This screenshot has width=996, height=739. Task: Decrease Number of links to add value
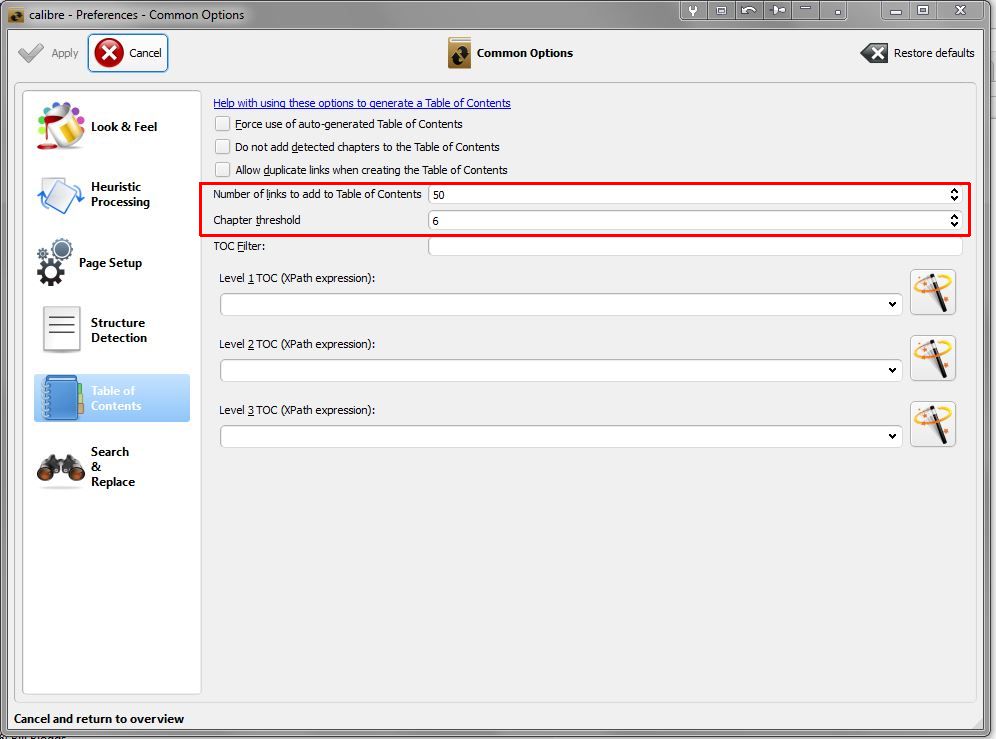pos(954,198)
